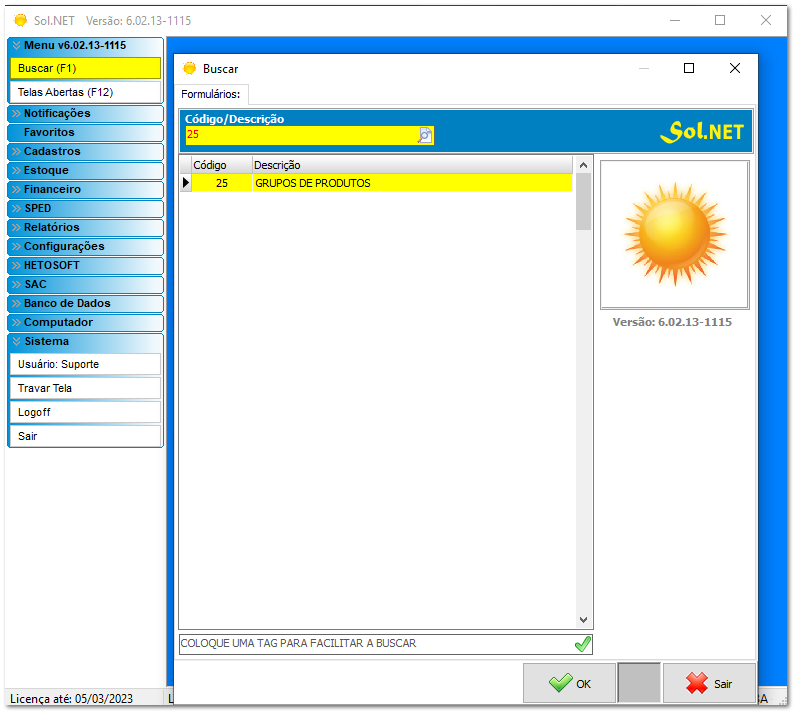Expand the Estoque menu section

(84, 170)
